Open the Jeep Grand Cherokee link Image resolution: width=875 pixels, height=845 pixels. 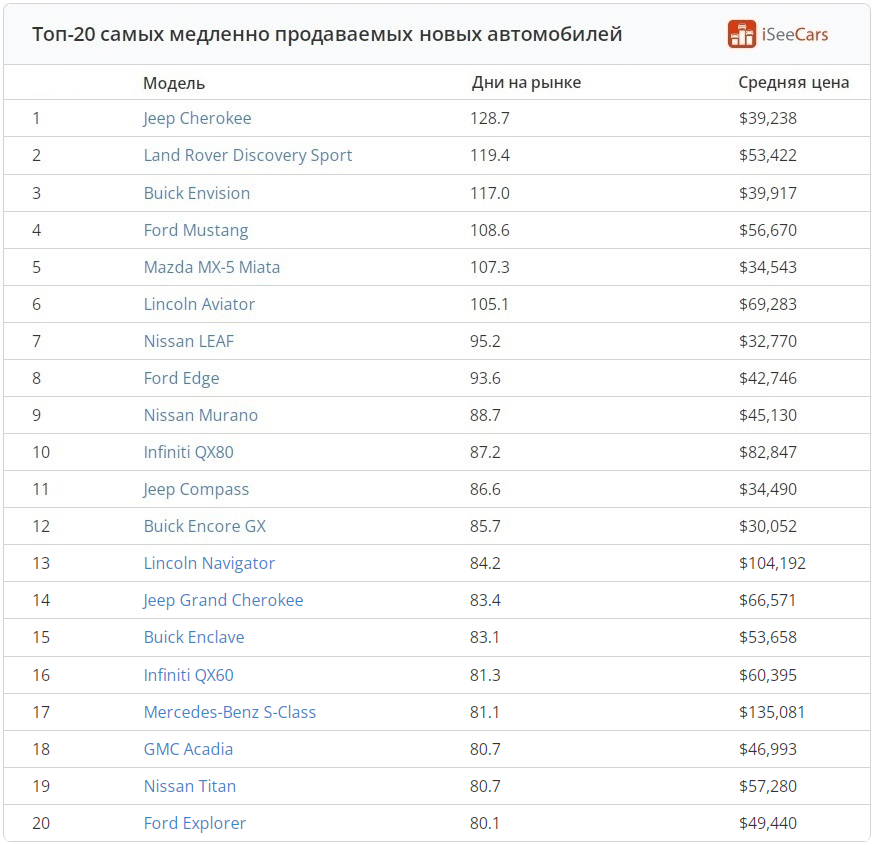coord(223,601)
